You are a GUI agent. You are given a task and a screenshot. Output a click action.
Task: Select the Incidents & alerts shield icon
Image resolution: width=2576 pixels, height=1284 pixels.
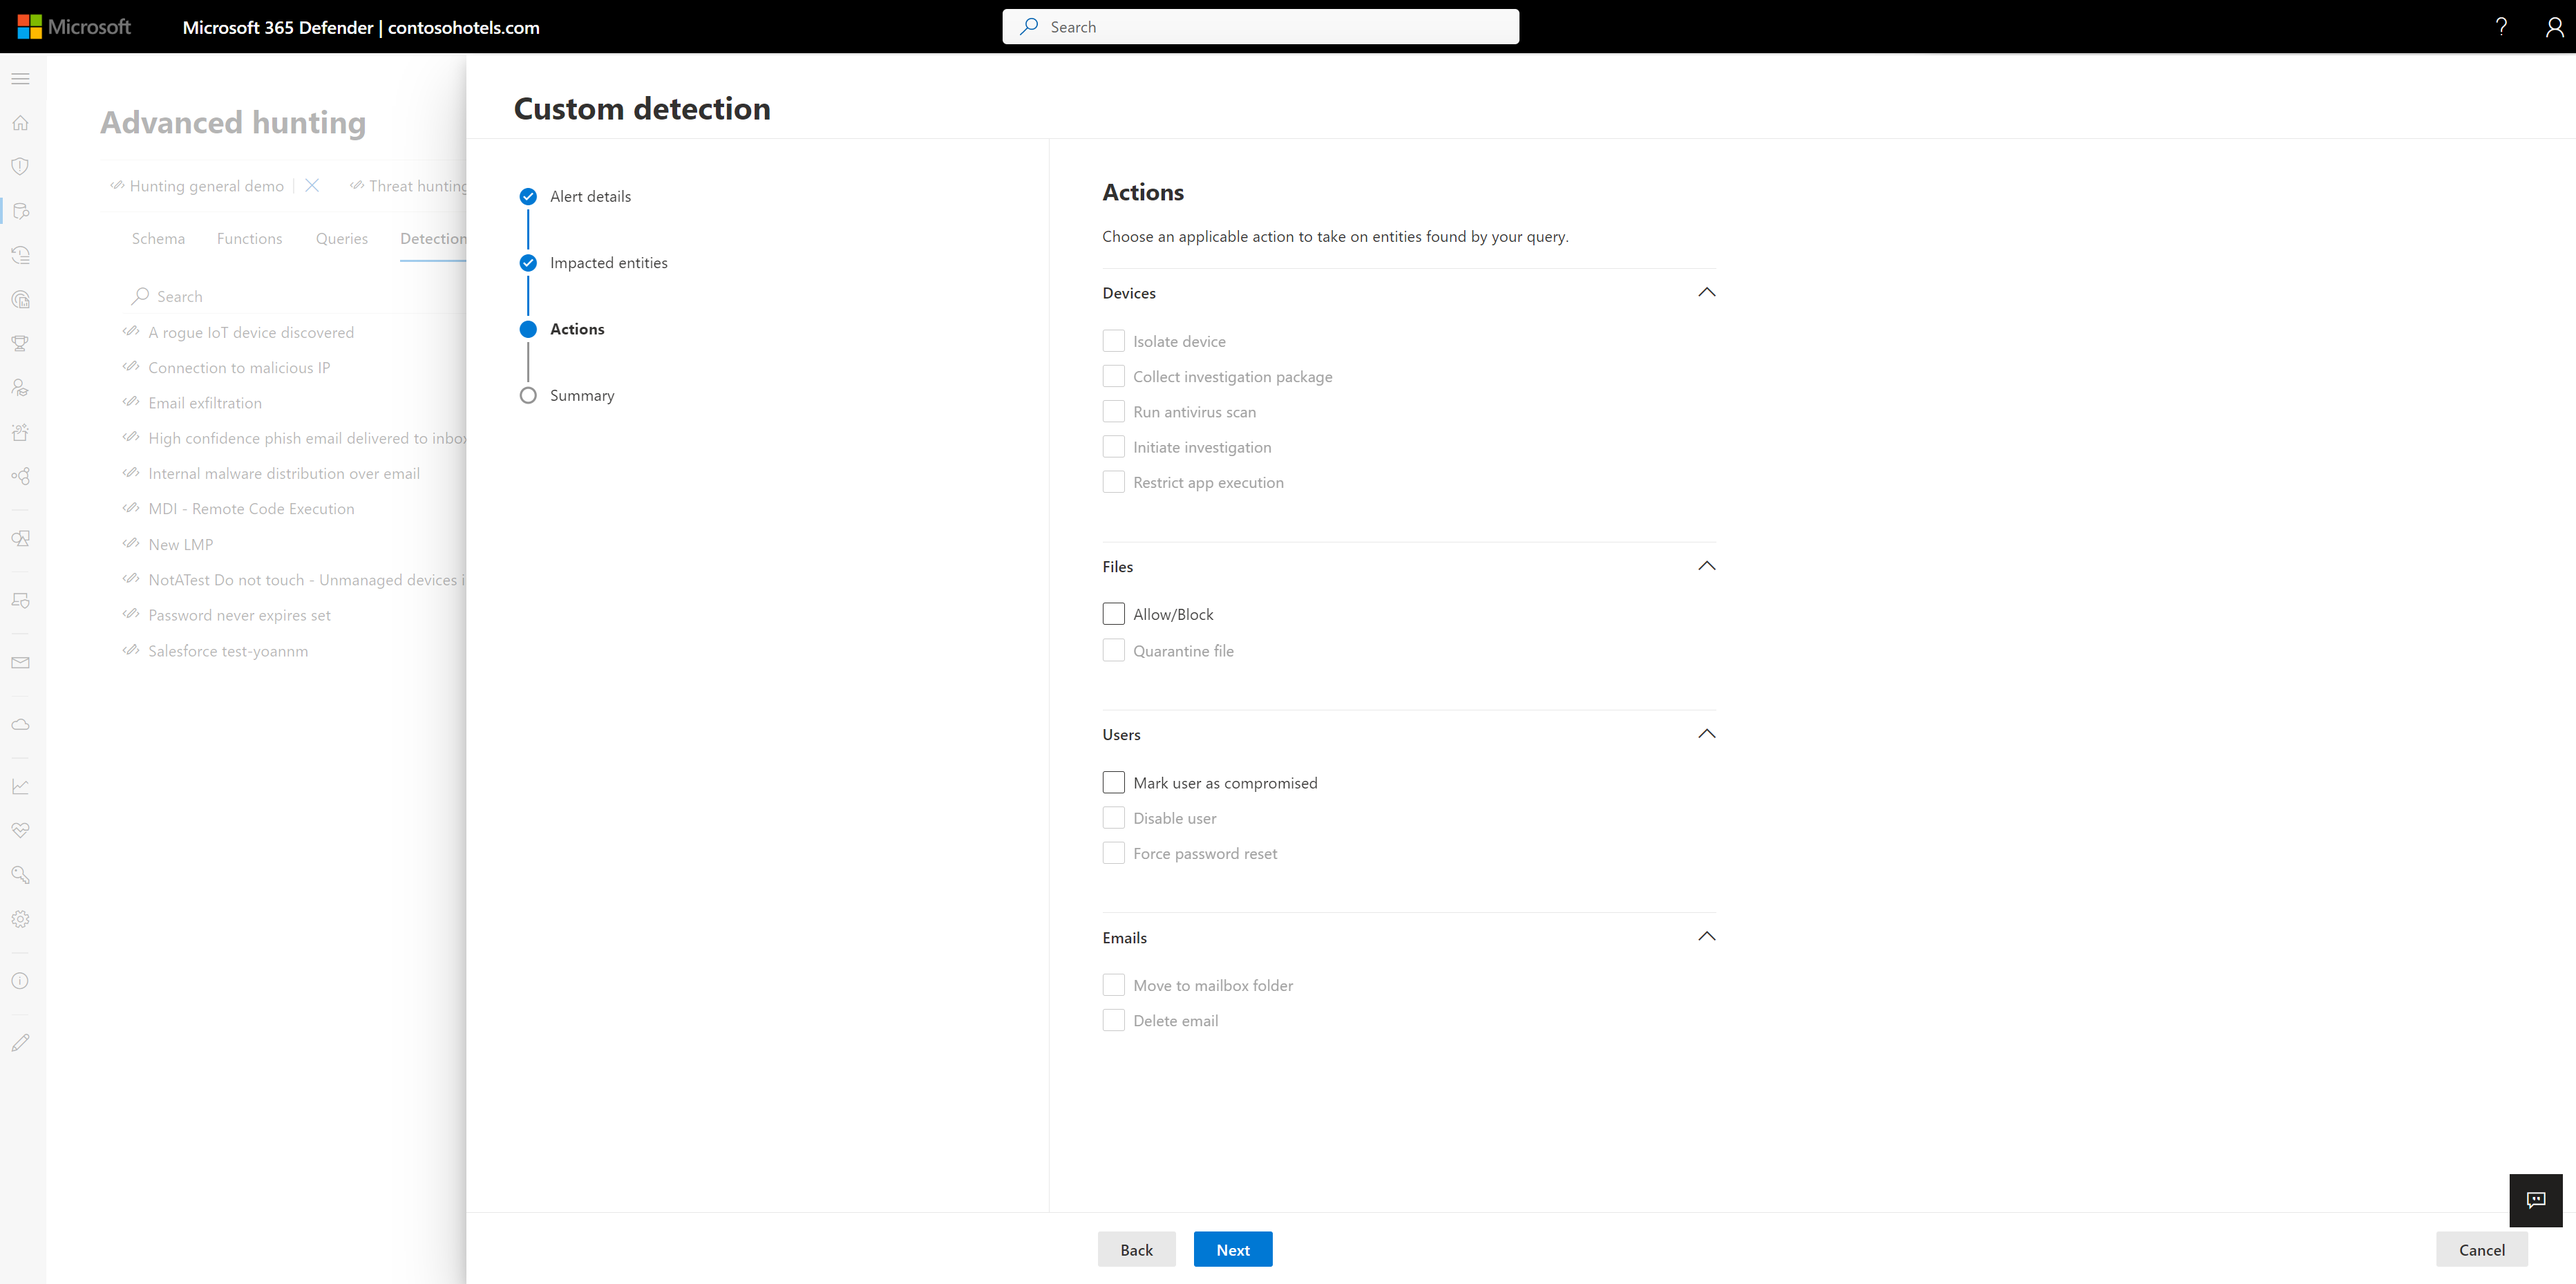pos(20,166)
